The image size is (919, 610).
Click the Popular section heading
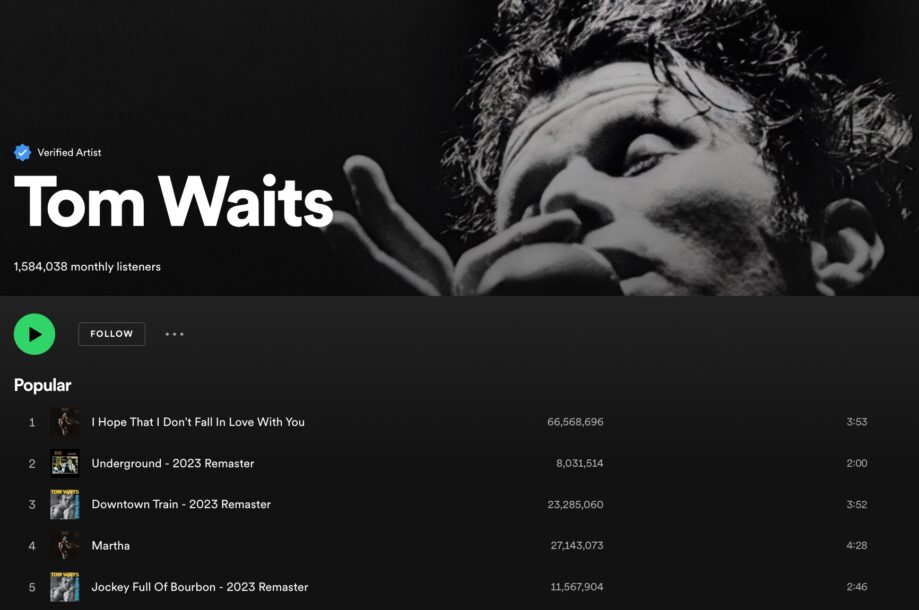42,385
